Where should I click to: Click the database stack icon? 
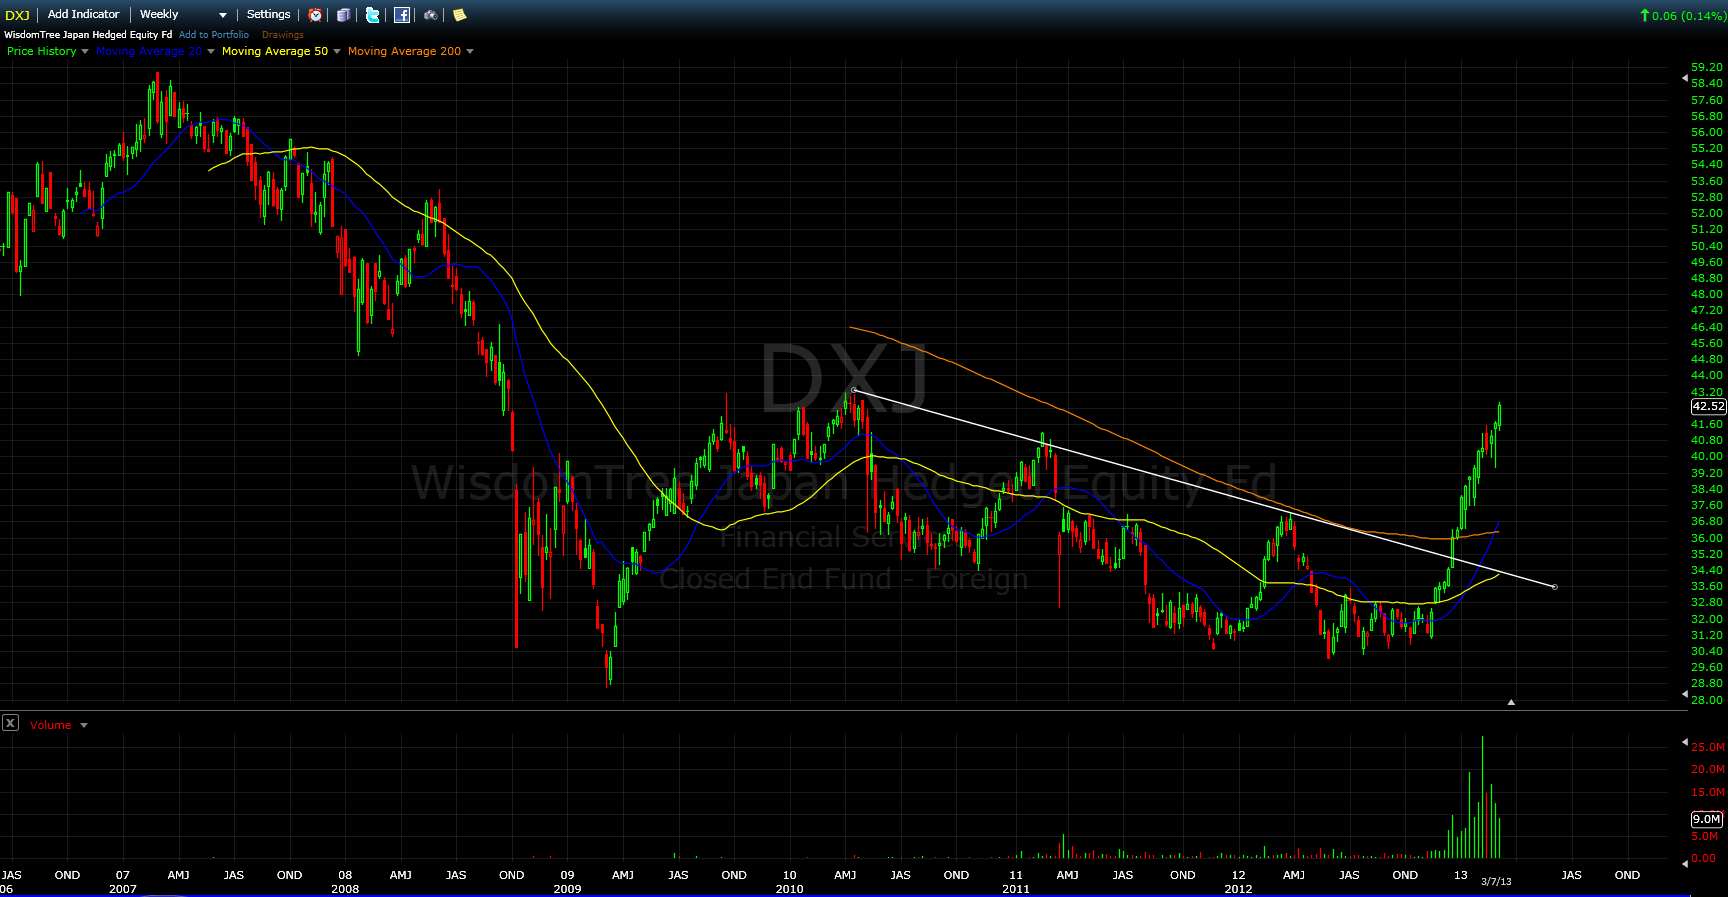click(343, 15)
